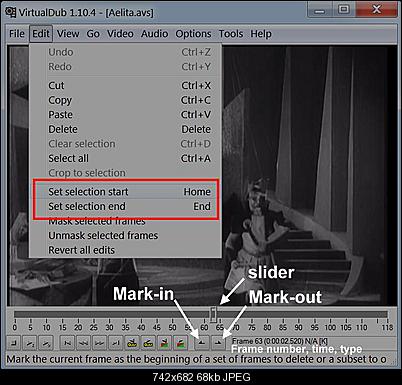Click the scene reverse search icon

pyautogui.click(x=164, y=343)
